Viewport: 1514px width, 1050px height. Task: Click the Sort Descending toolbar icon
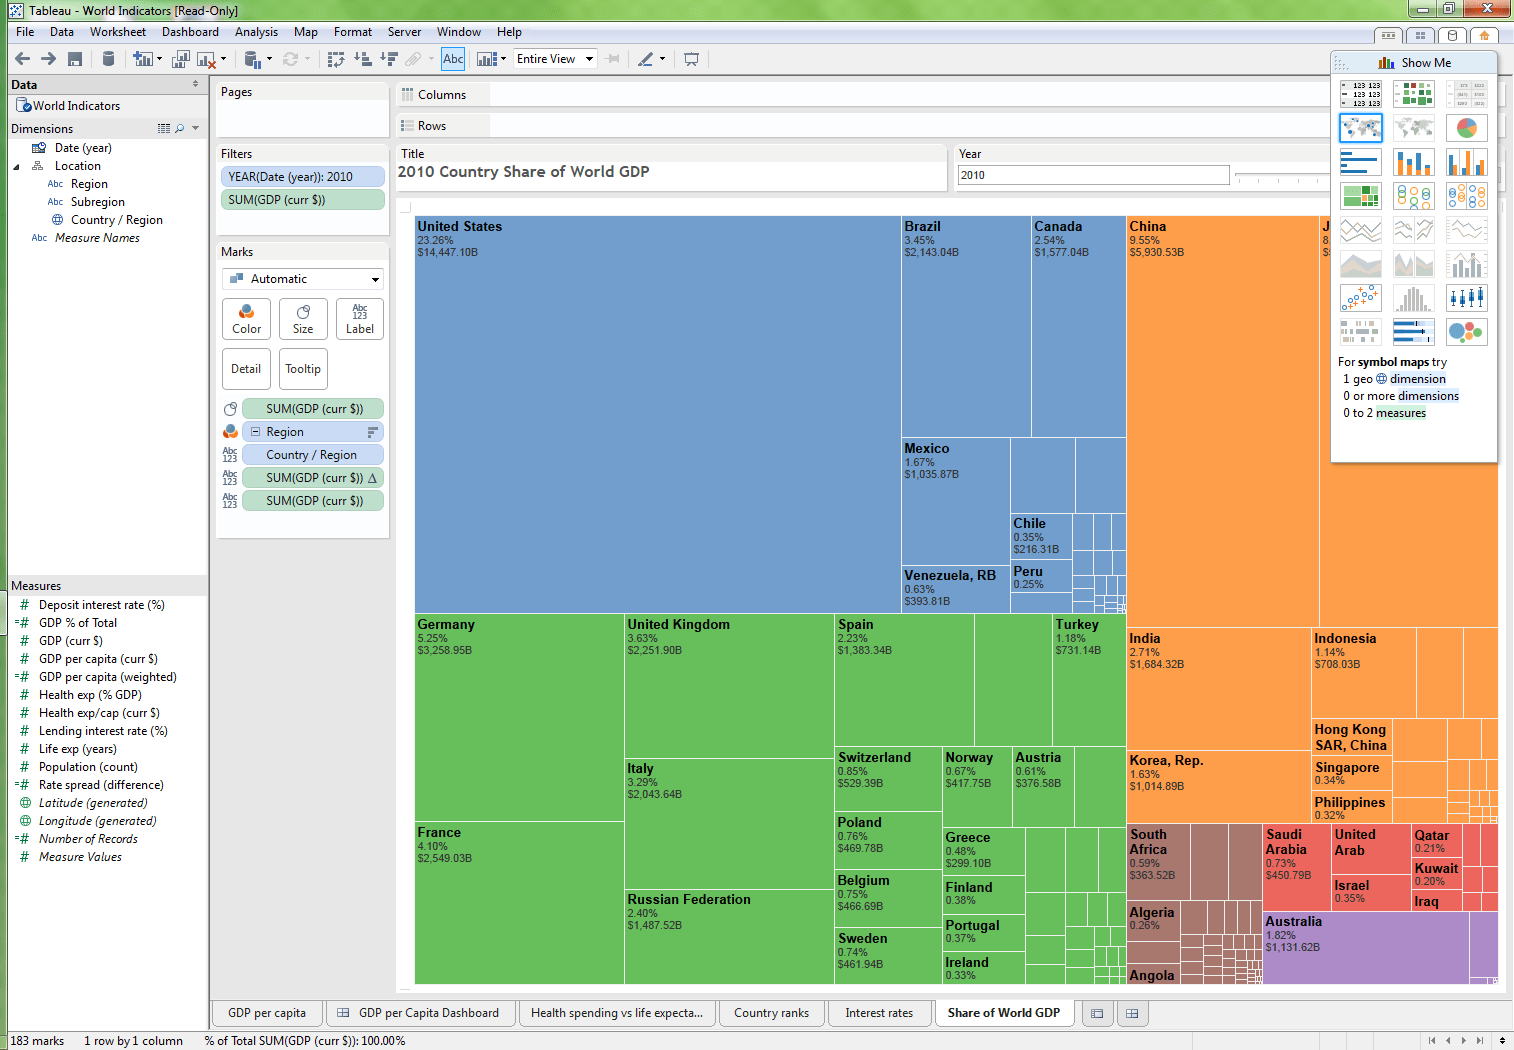point(389,59)
